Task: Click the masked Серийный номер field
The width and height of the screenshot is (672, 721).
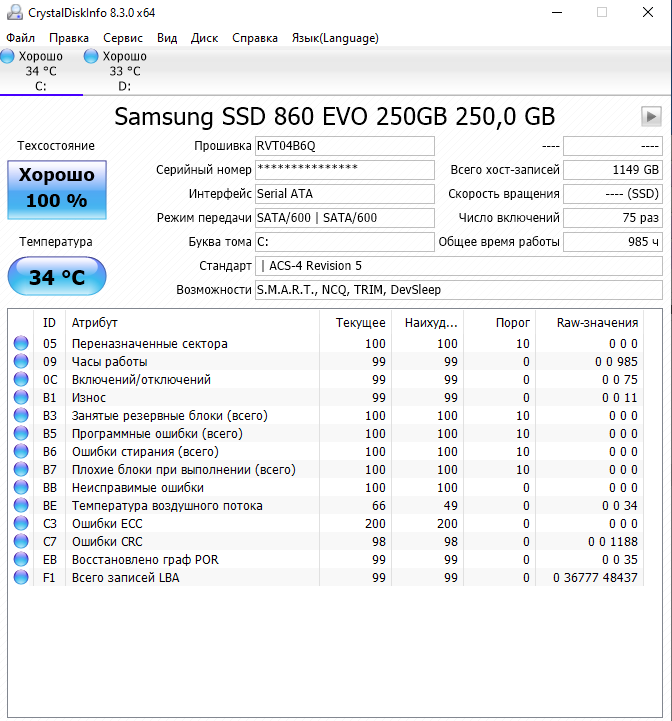Action: click(345, 170)
